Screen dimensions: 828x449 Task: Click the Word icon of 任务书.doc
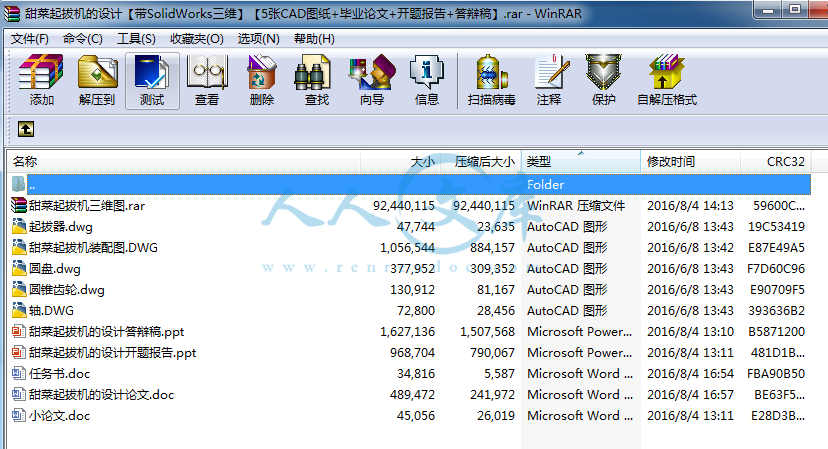pos(19,373)
